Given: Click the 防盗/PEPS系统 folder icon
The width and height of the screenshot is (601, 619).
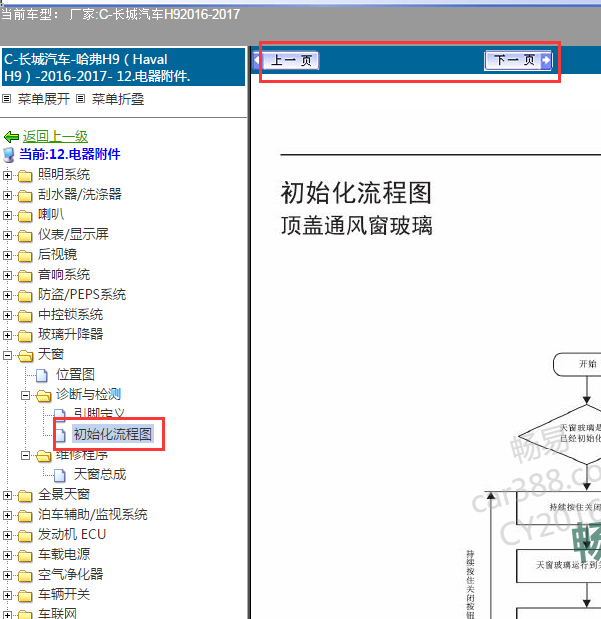Looking at the screenshot, I should [x=25, y=296].
